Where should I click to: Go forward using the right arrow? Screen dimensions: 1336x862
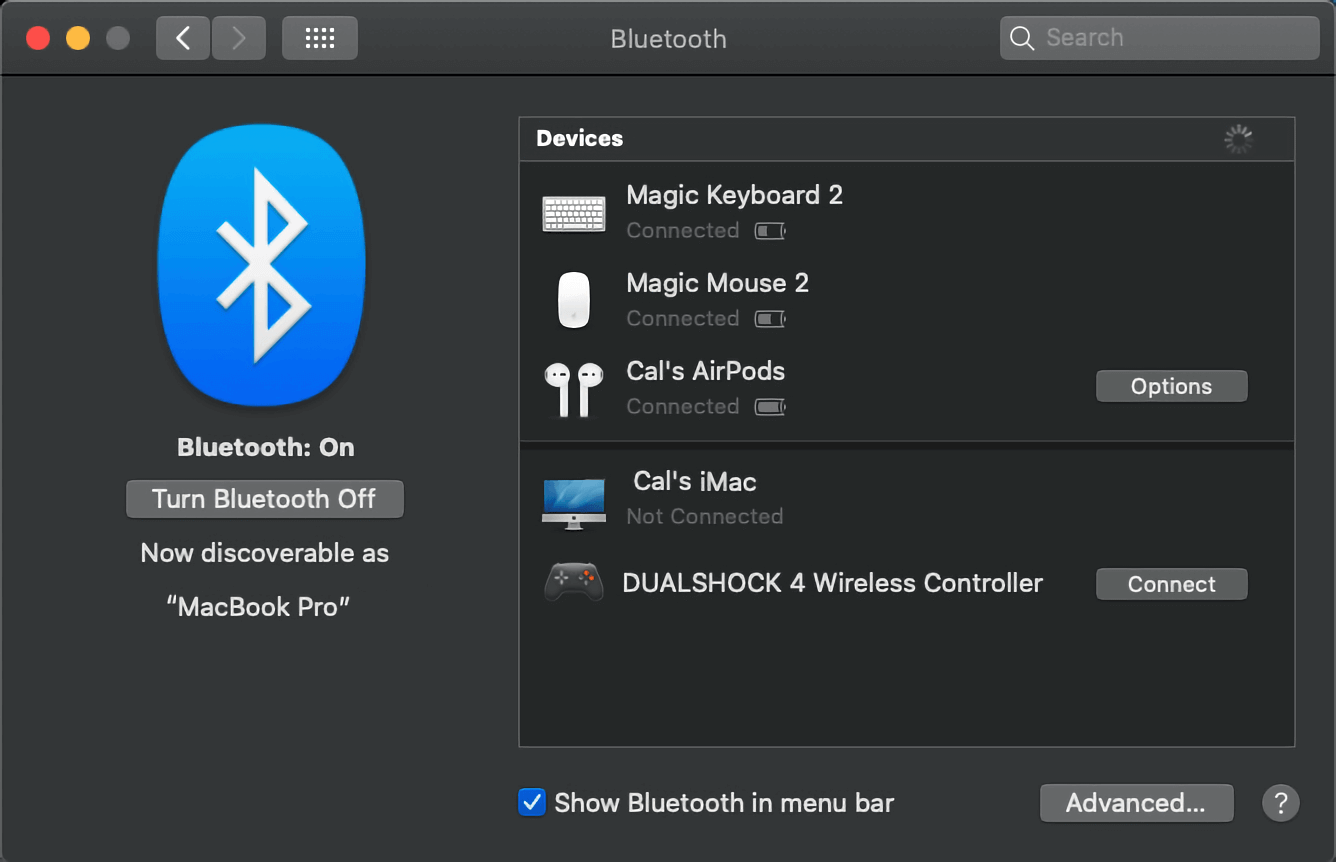238,38
